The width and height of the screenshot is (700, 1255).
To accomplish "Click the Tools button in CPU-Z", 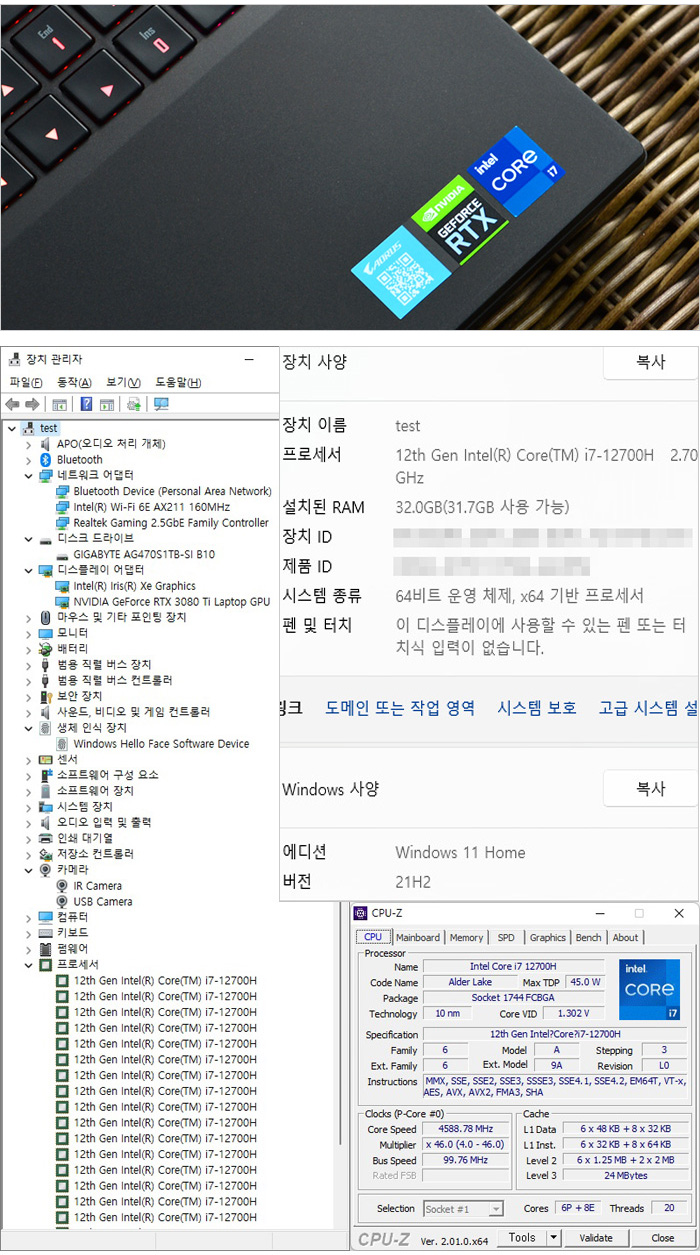I will (x=521, y=1238).
